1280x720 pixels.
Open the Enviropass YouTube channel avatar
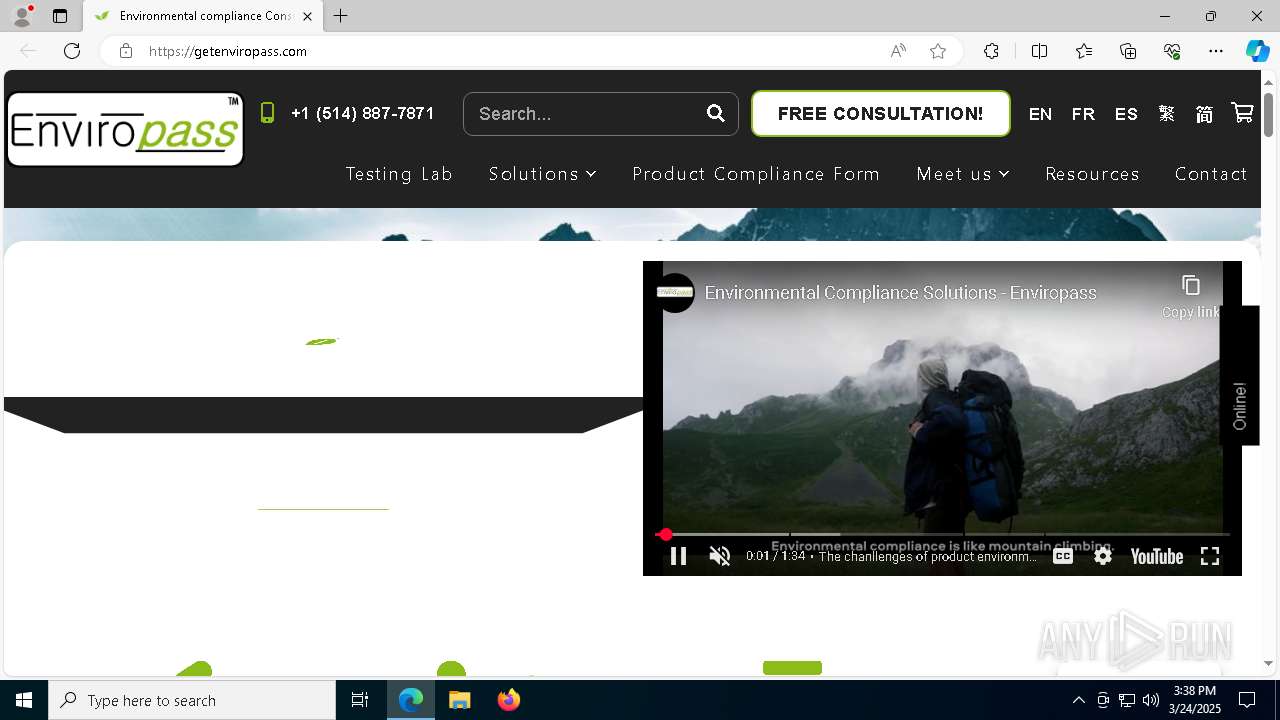(x=675, y=293)
